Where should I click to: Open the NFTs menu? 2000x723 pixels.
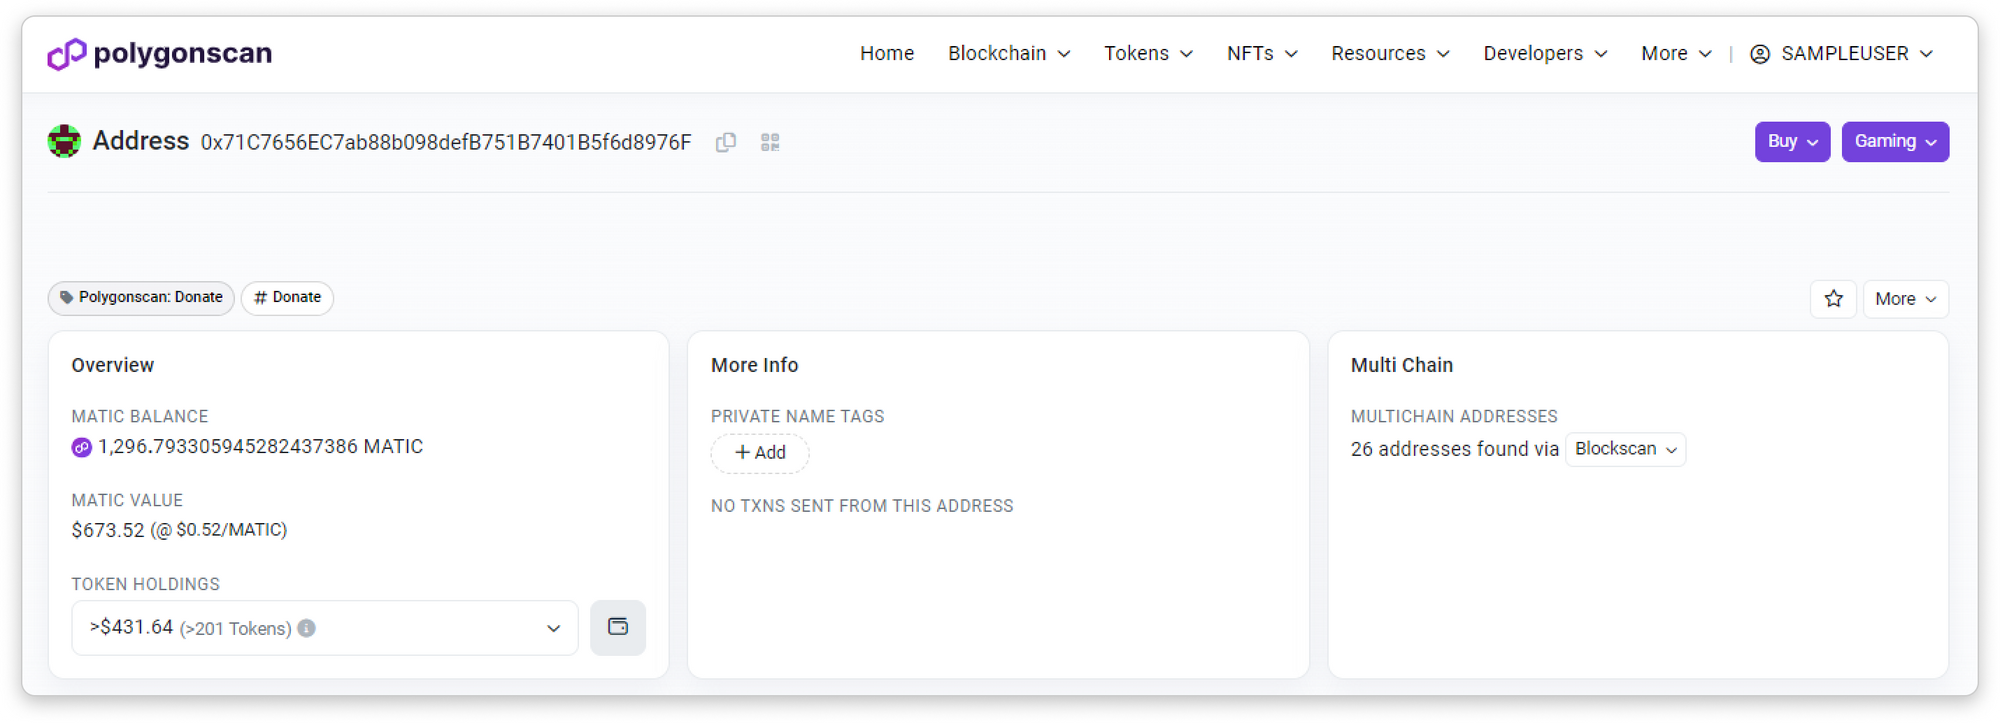click(x=1262, y=54)
